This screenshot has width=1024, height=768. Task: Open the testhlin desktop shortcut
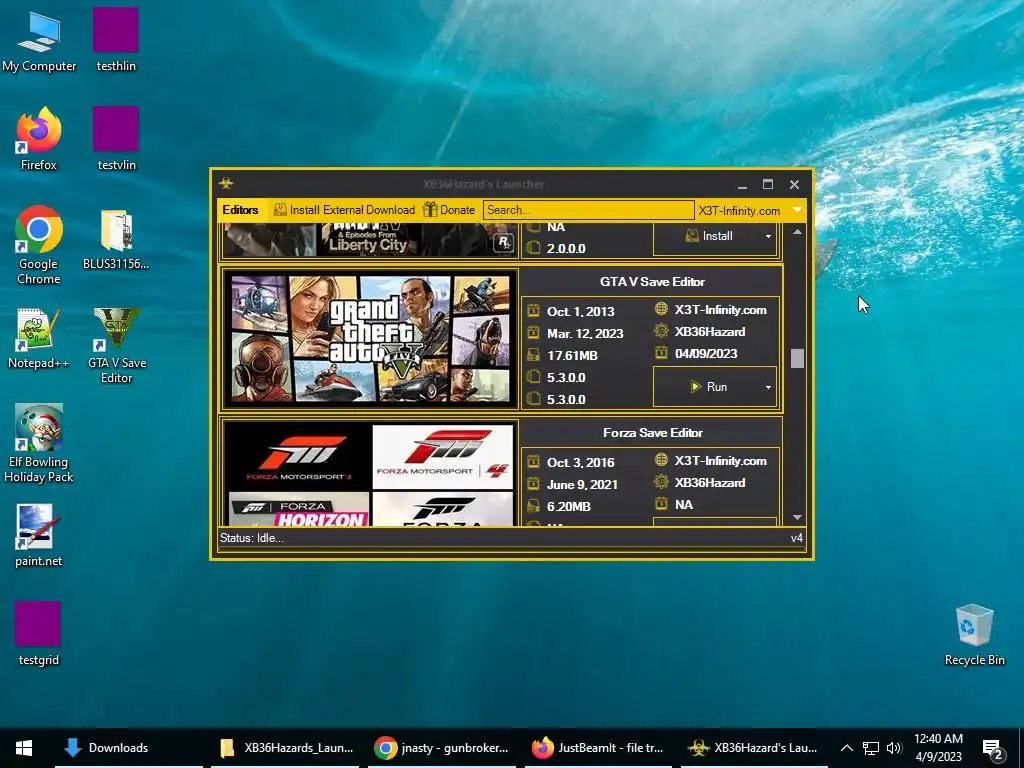[x=116, y=40]
